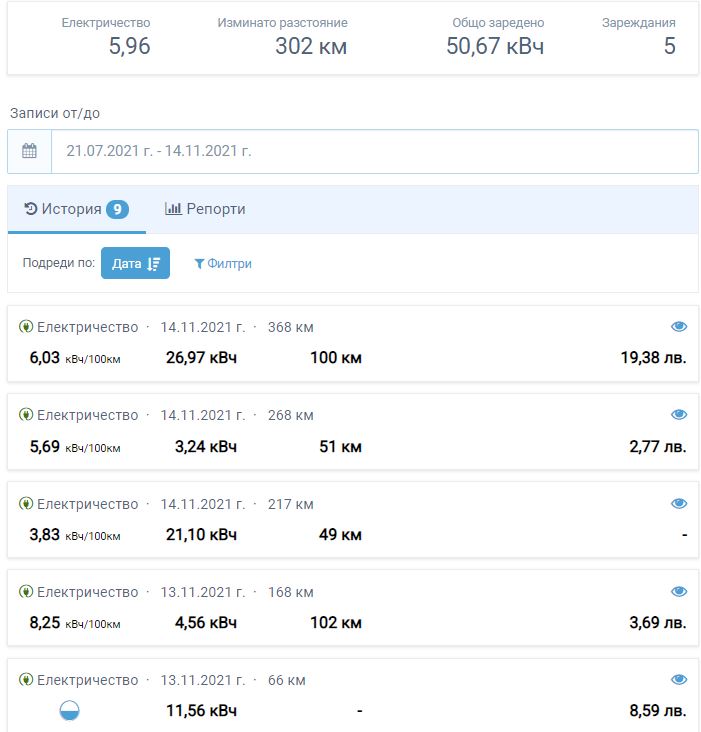Switch to the История tab

pos(76,209)
